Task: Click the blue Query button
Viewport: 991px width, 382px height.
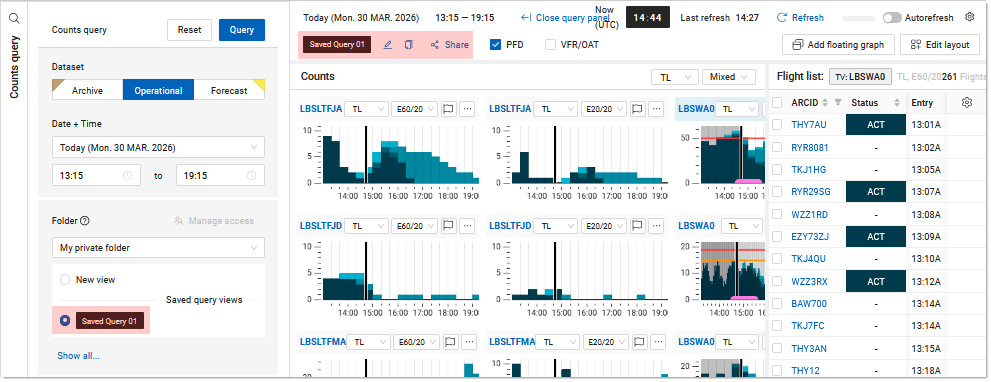Action: pos(242,30)
